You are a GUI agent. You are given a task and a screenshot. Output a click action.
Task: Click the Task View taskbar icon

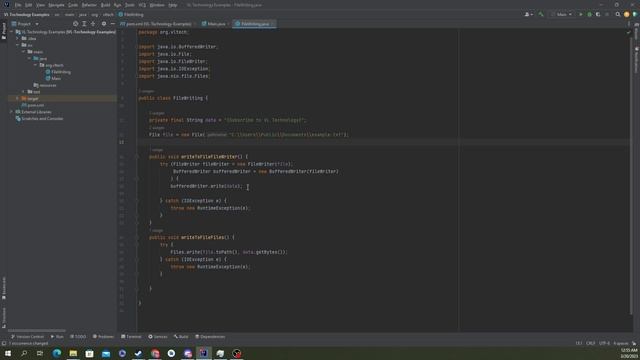point(40,353)
